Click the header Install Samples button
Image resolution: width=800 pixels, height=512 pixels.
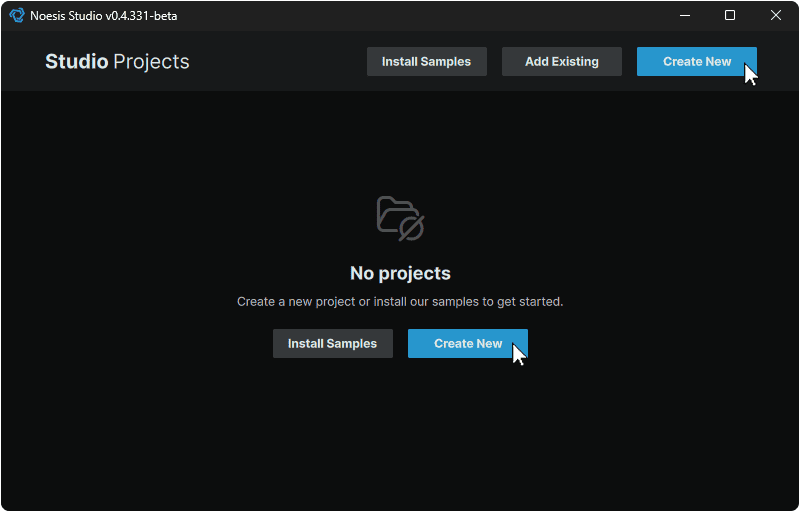427,62
